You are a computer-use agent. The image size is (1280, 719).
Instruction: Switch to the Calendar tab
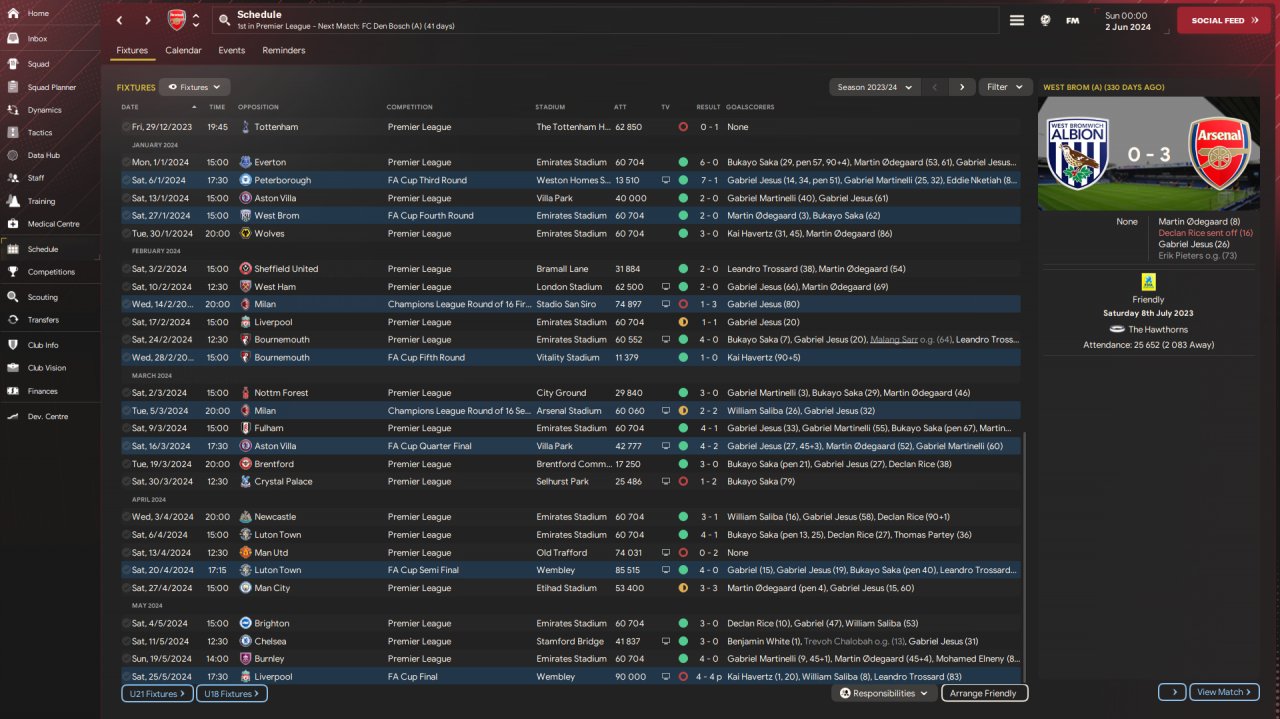click(x=183, y=50)
